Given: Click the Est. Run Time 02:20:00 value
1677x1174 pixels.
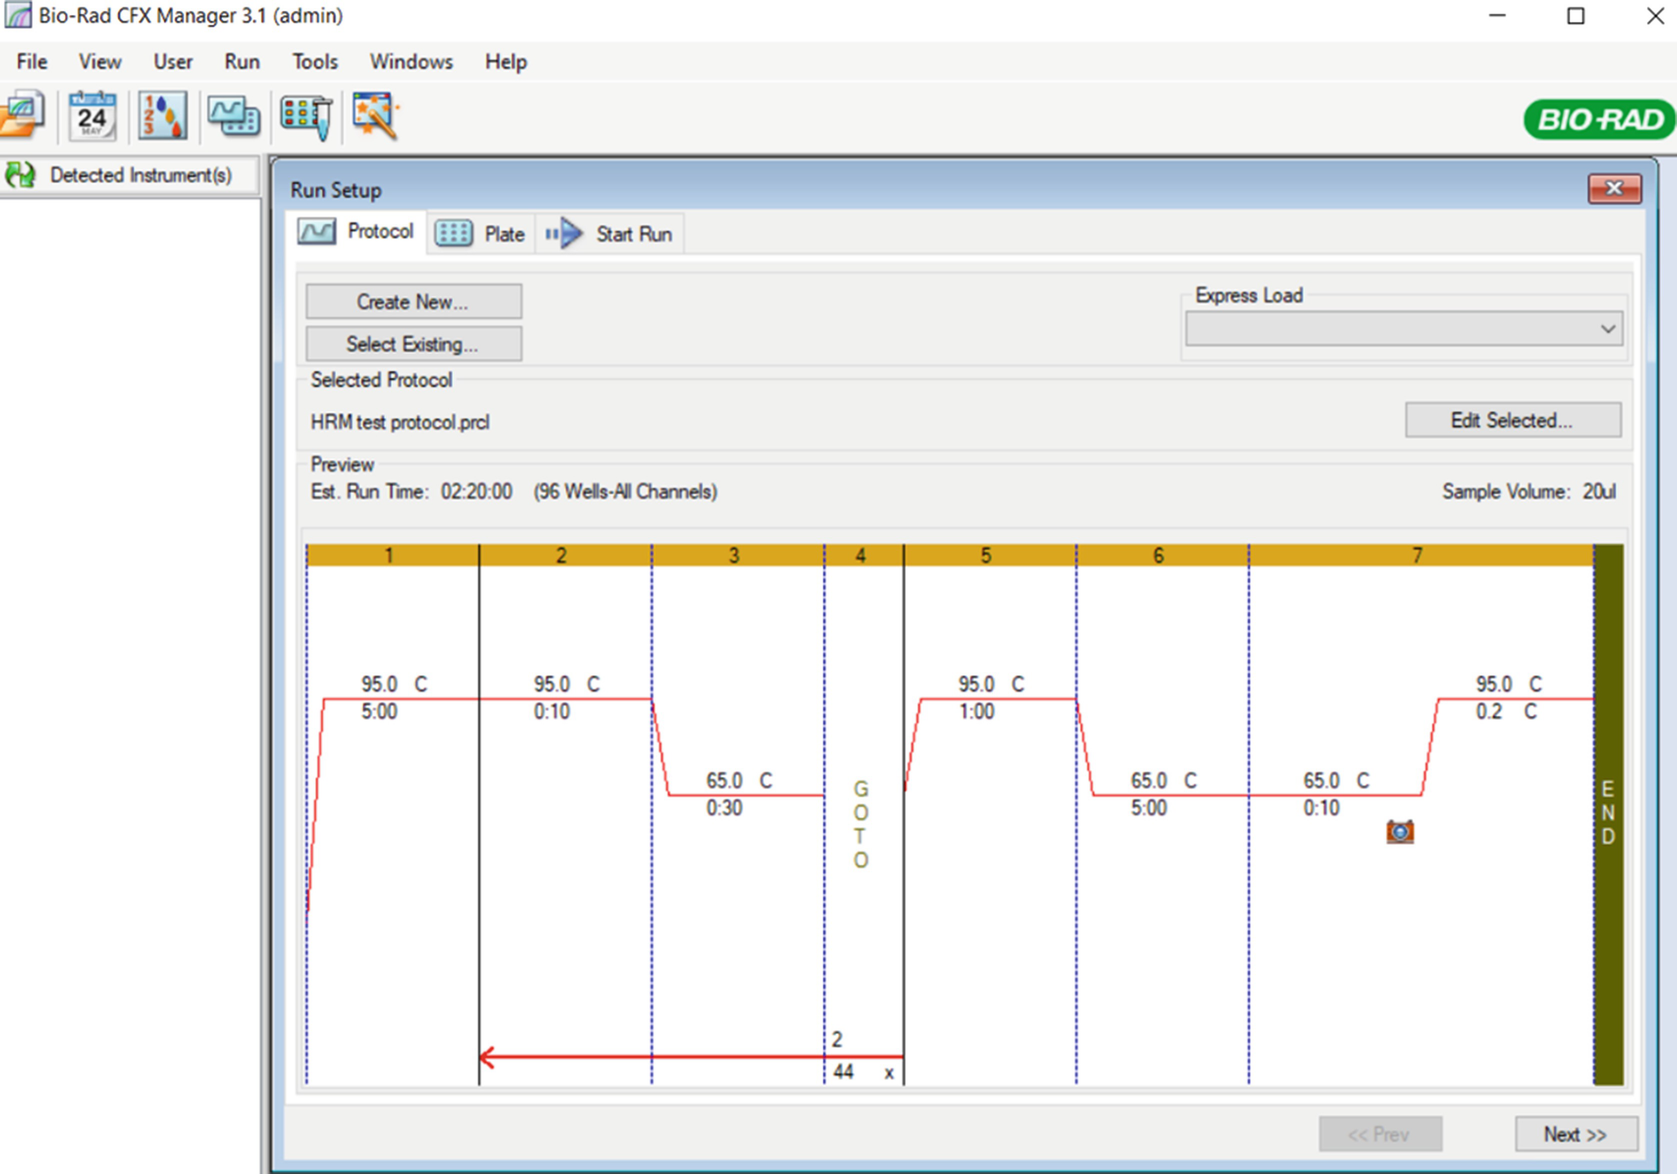Looking at the screenshot, I should [x=477, y=492].
